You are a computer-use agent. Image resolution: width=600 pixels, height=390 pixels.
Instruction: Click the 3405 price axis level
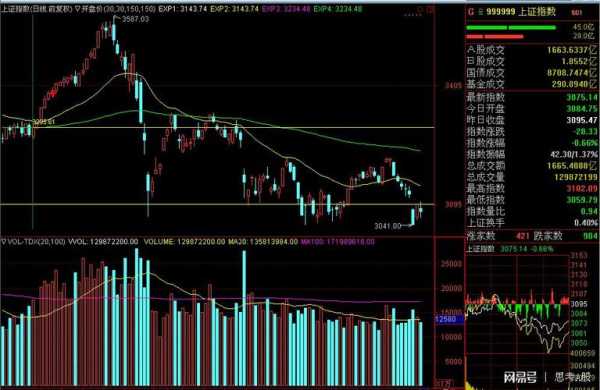[x=453, y=85]
